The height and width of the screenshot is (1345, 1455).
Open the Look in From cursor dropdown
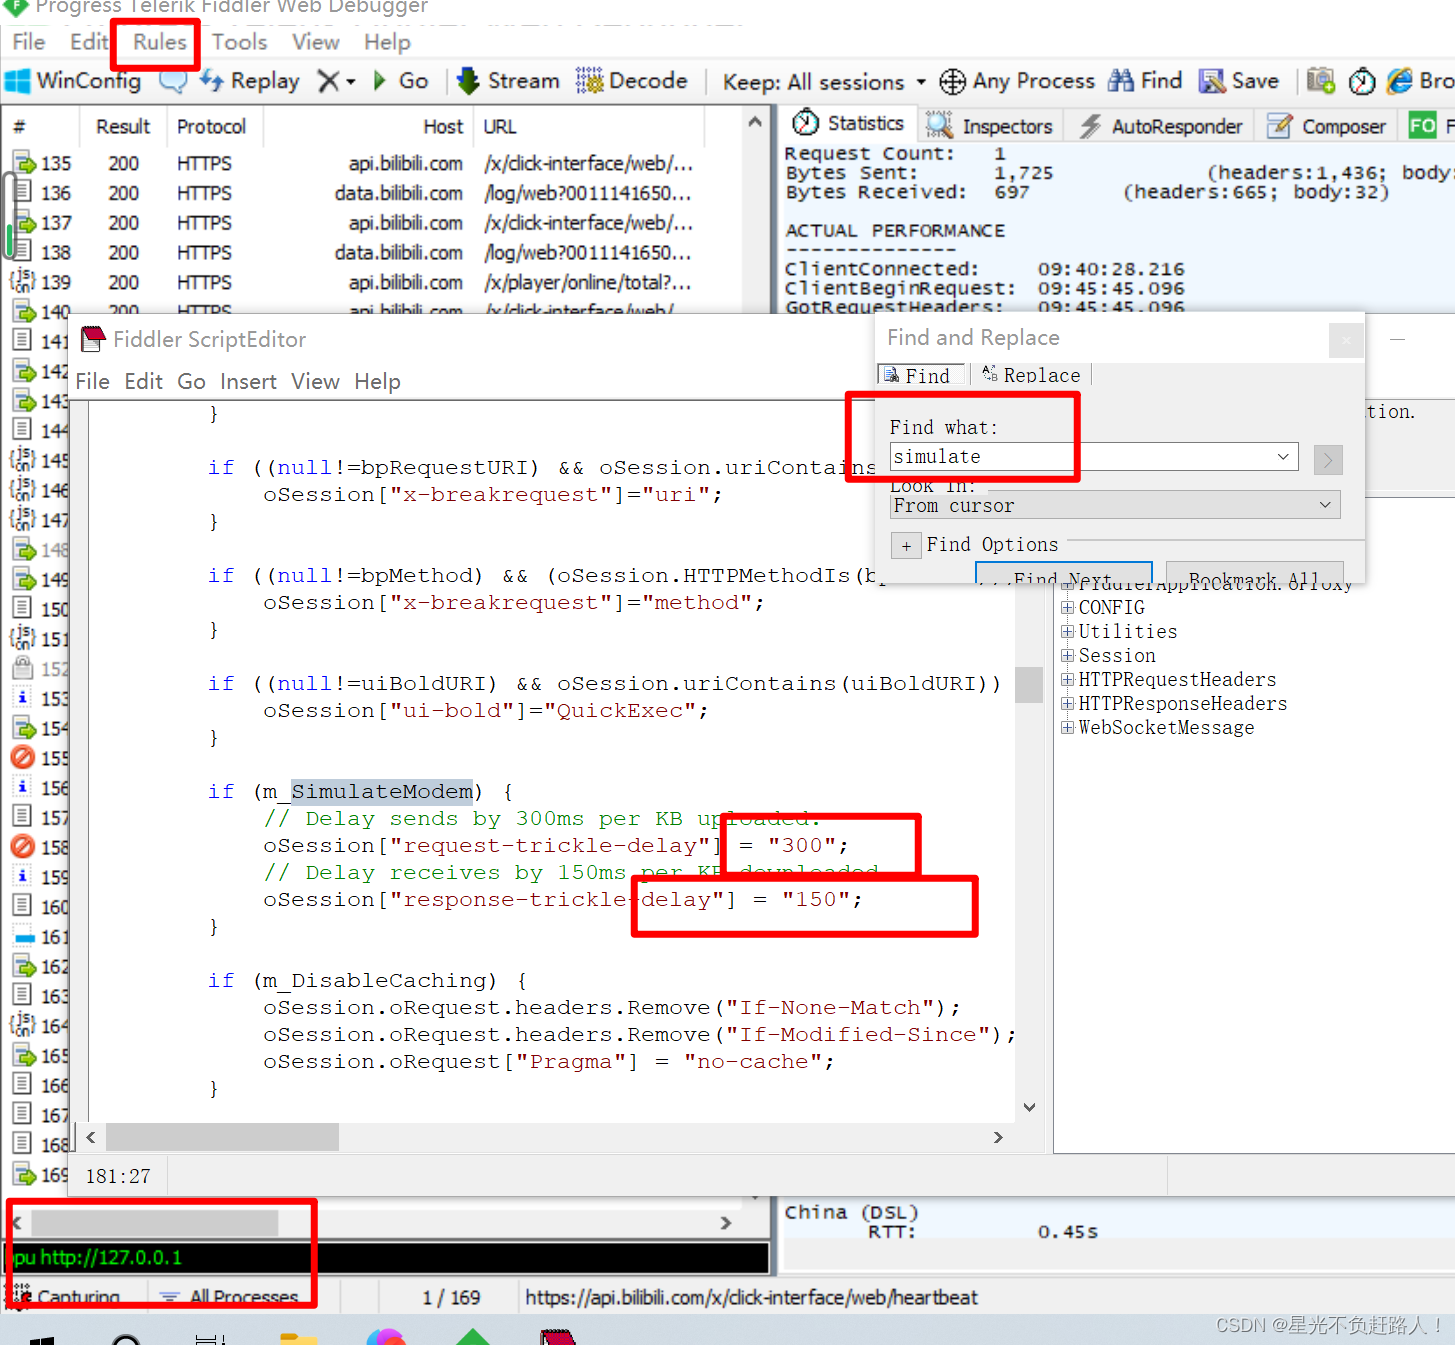[x=1115, y=505]
